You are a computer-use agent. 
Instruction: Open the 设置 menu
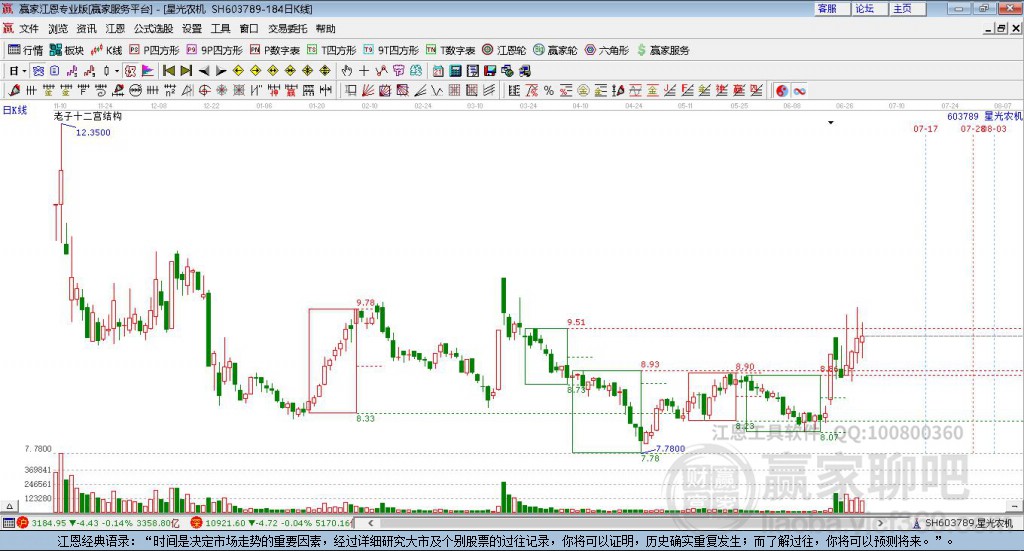click(x=192, y=29)
